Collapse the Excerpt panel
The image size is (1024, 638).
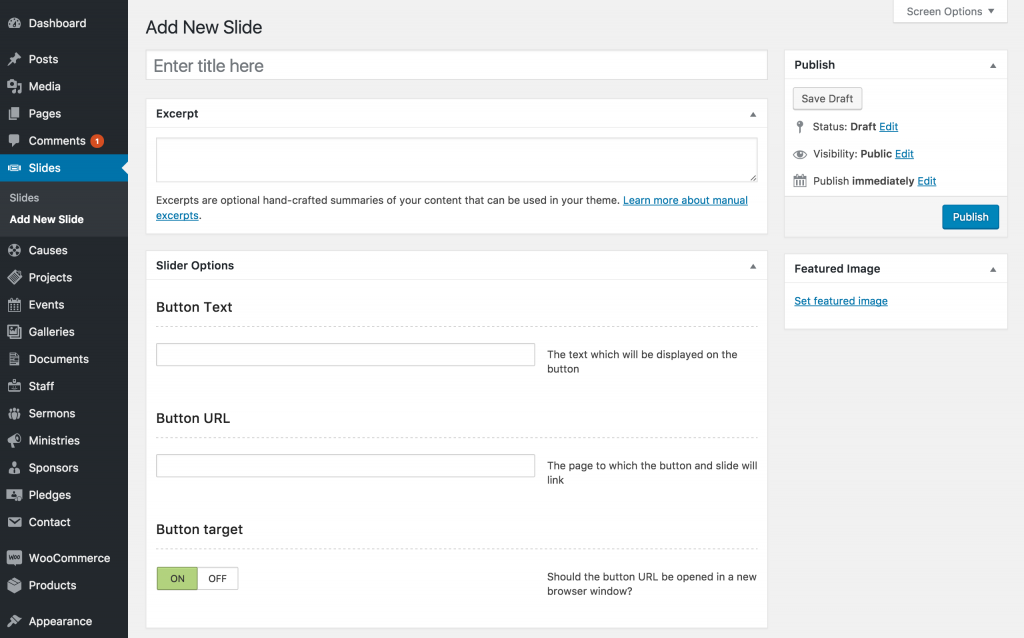tap(753, 113)
